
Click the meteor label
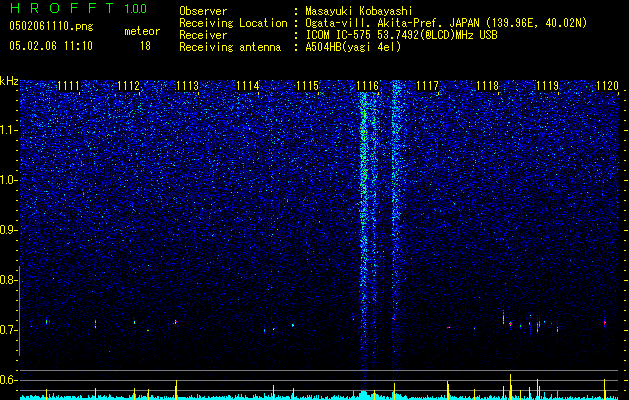pos(142,31)
